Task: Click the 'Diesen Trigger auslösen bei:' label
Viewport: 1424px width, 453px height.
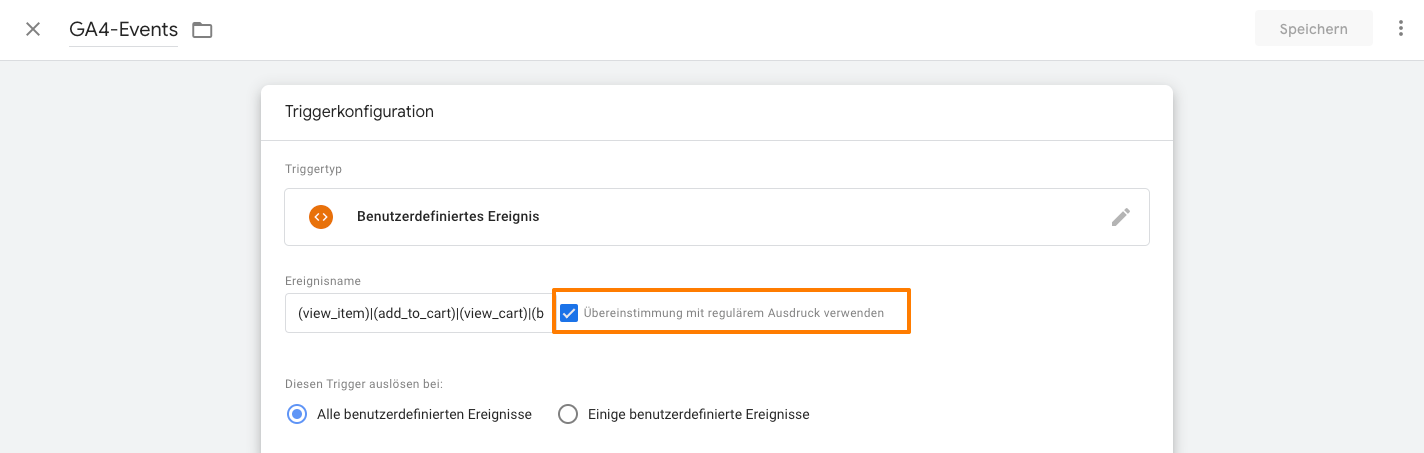Action: coord(364,383)
